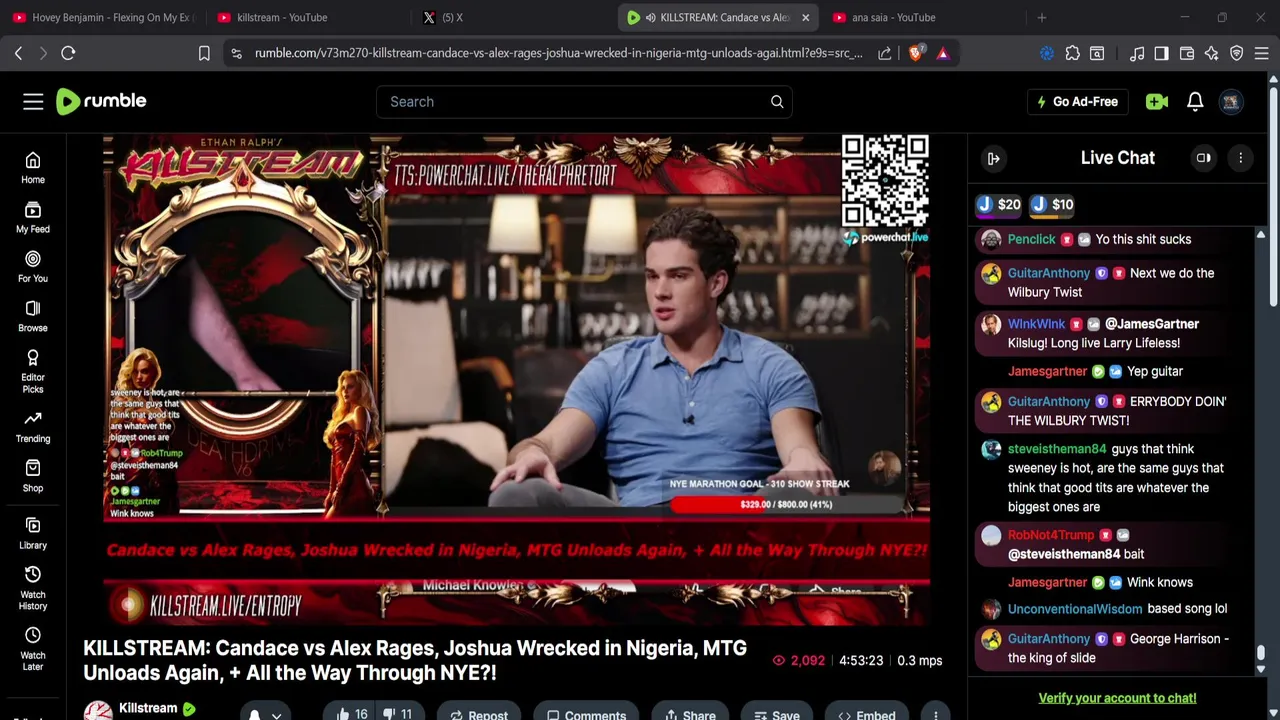Click the UnconventionalWisdom chat username
This screenshot has width=1280, height=720.
[1075, 609]
